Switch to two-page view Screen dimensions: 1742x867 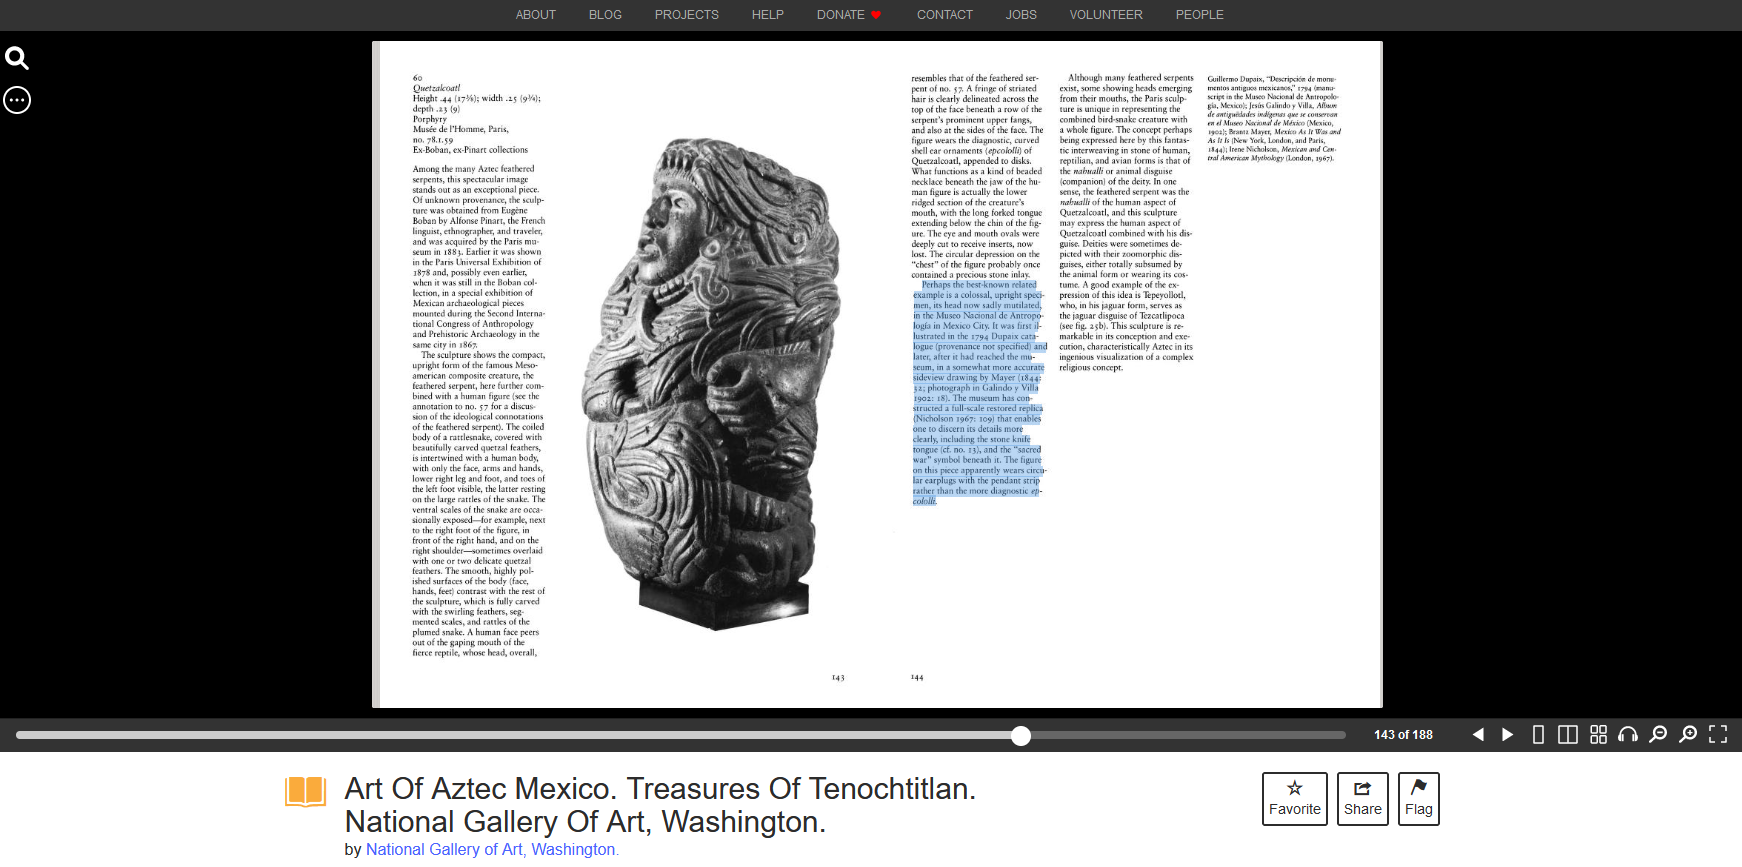pyautogui.click(x=1568, y=735)
